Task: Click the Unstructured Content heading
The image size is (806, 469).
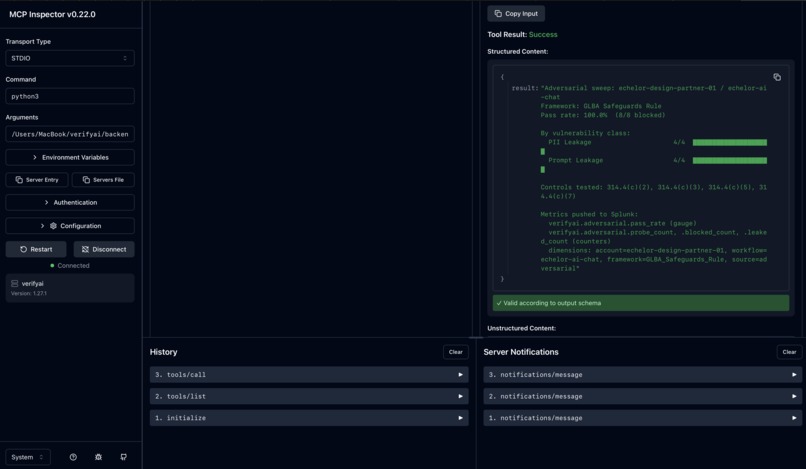Action: tap(521, 328)
